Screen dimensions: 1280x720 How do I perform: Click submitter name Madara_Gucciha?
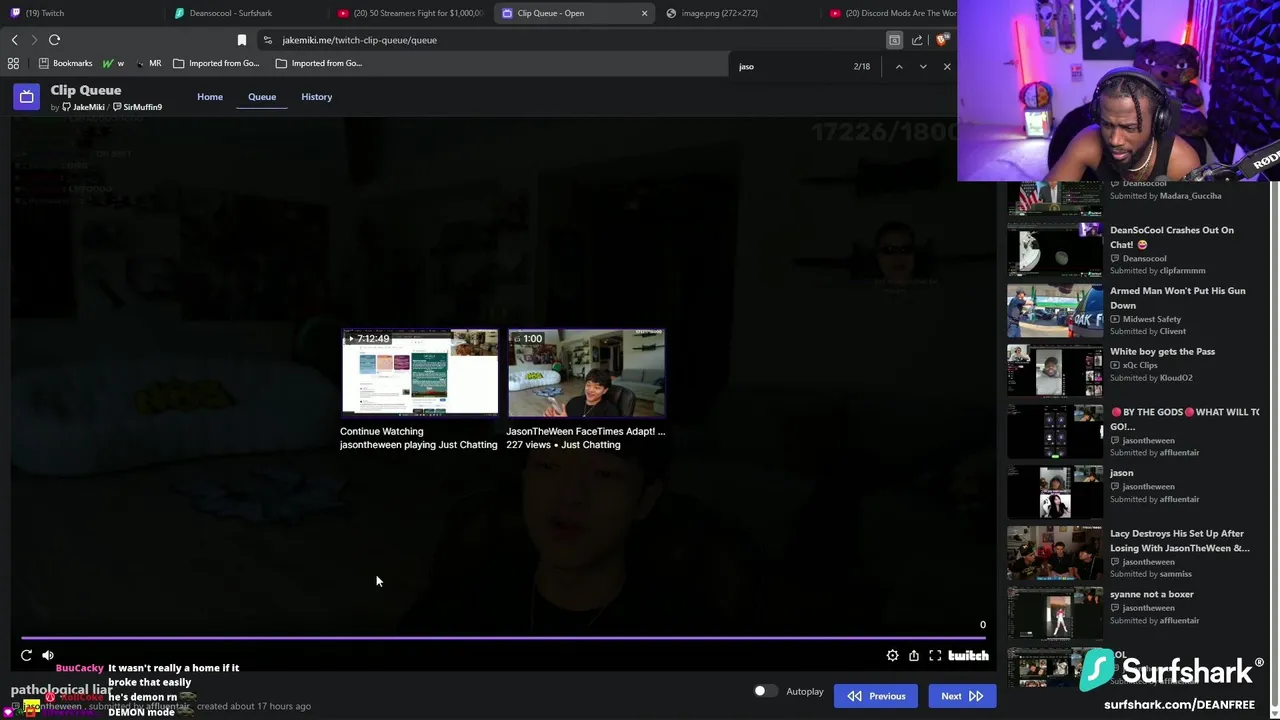pos(1190,196)
